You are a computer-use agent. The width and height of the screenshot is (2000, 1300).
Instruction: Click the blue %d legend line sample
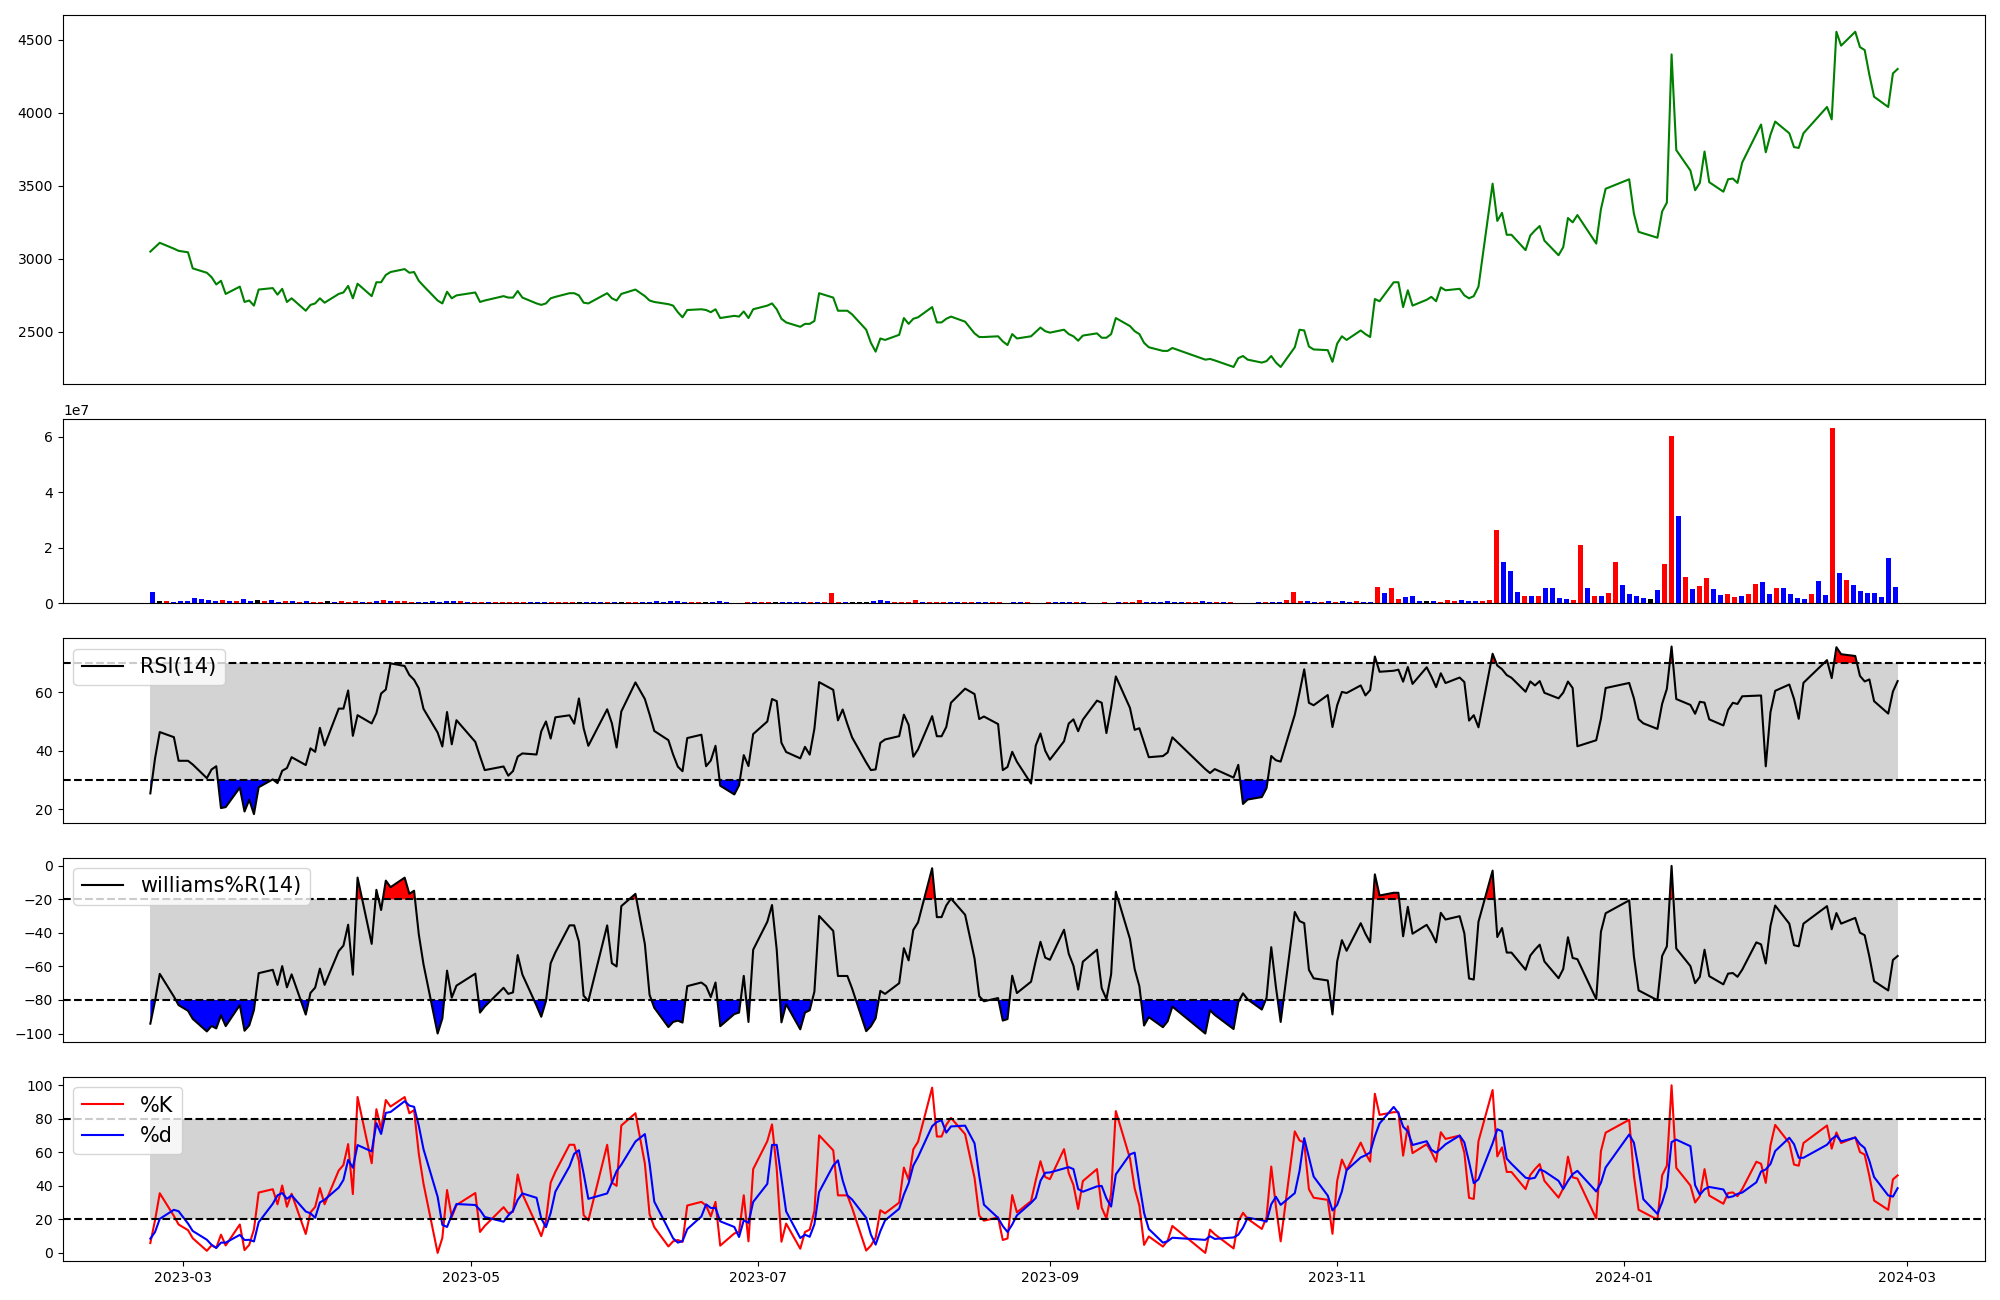(x=102, y=1135)
